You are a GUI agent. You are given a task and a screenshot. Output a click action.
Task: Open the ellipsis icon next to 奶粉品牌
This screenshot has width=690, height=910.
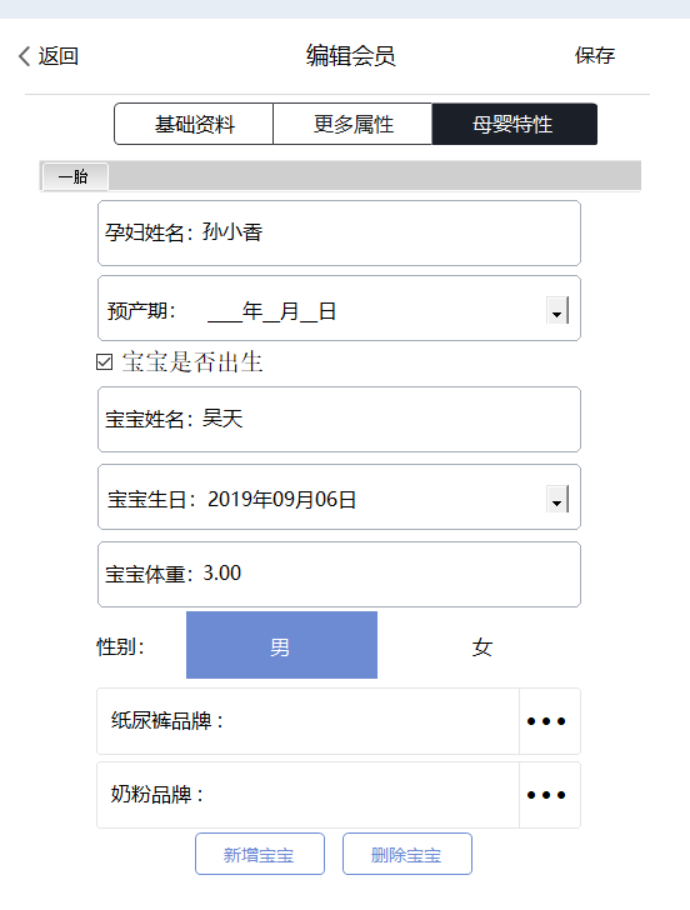click(547, 794)
